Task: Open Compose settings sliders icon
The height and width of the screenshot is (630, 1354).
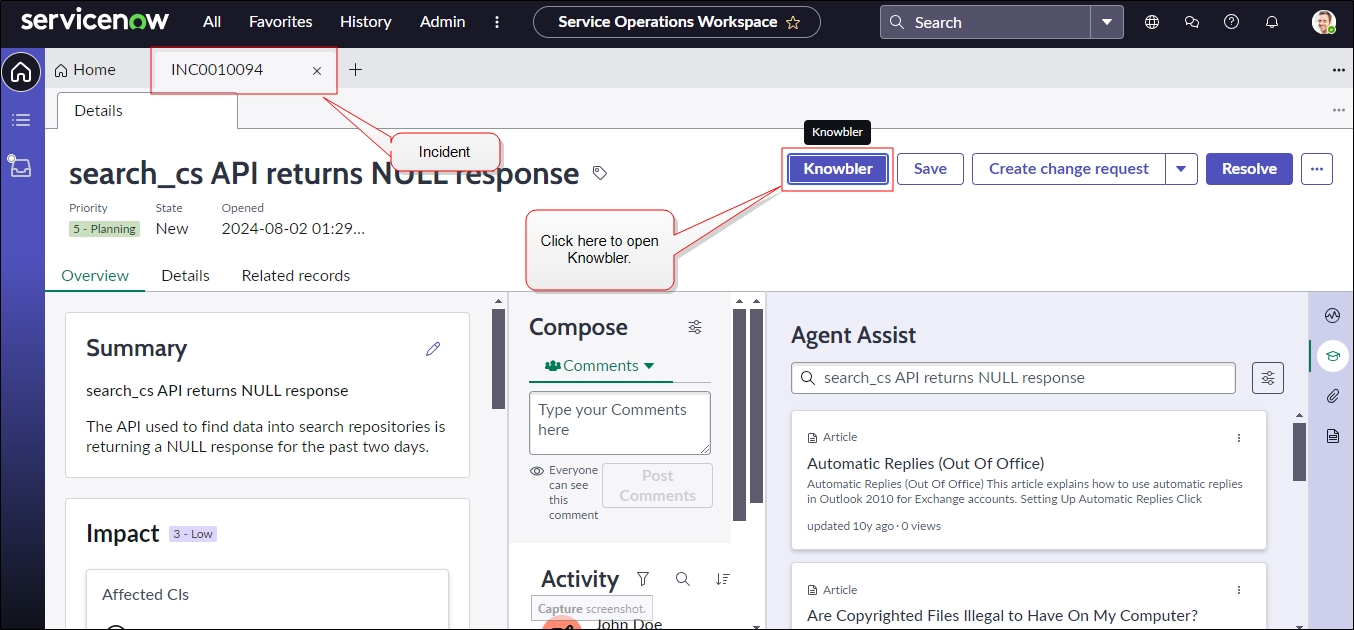Action: click(695, 327)
